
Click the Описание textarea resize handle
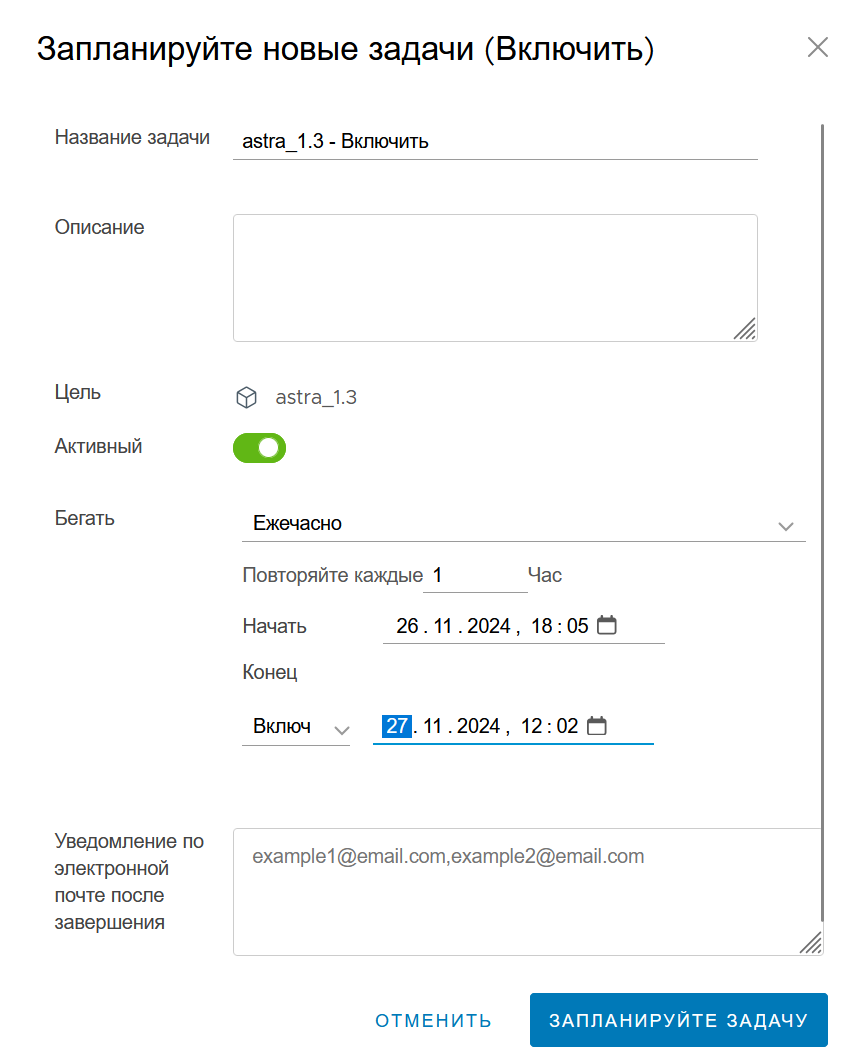[x=745, y=329]
